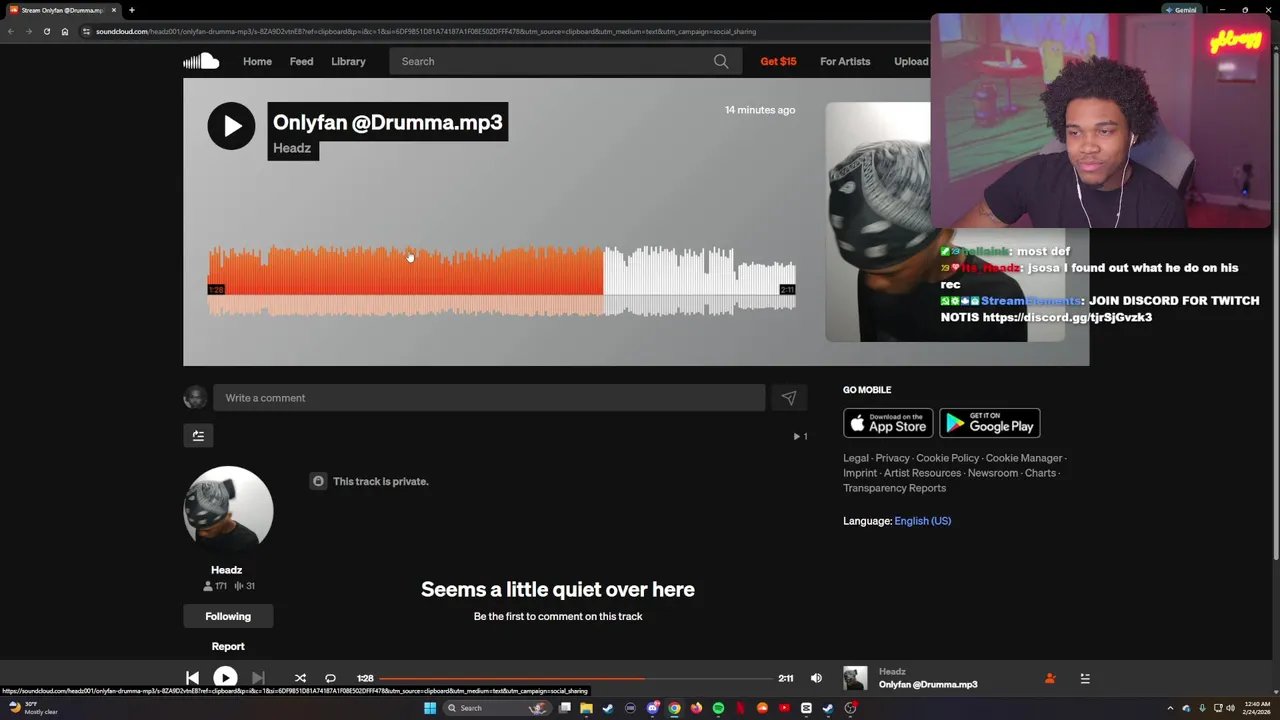Open Discord from the taskbar
The width and height of the screenshot is (1280, 720).
pyautogui.click(x=653, y=708)
